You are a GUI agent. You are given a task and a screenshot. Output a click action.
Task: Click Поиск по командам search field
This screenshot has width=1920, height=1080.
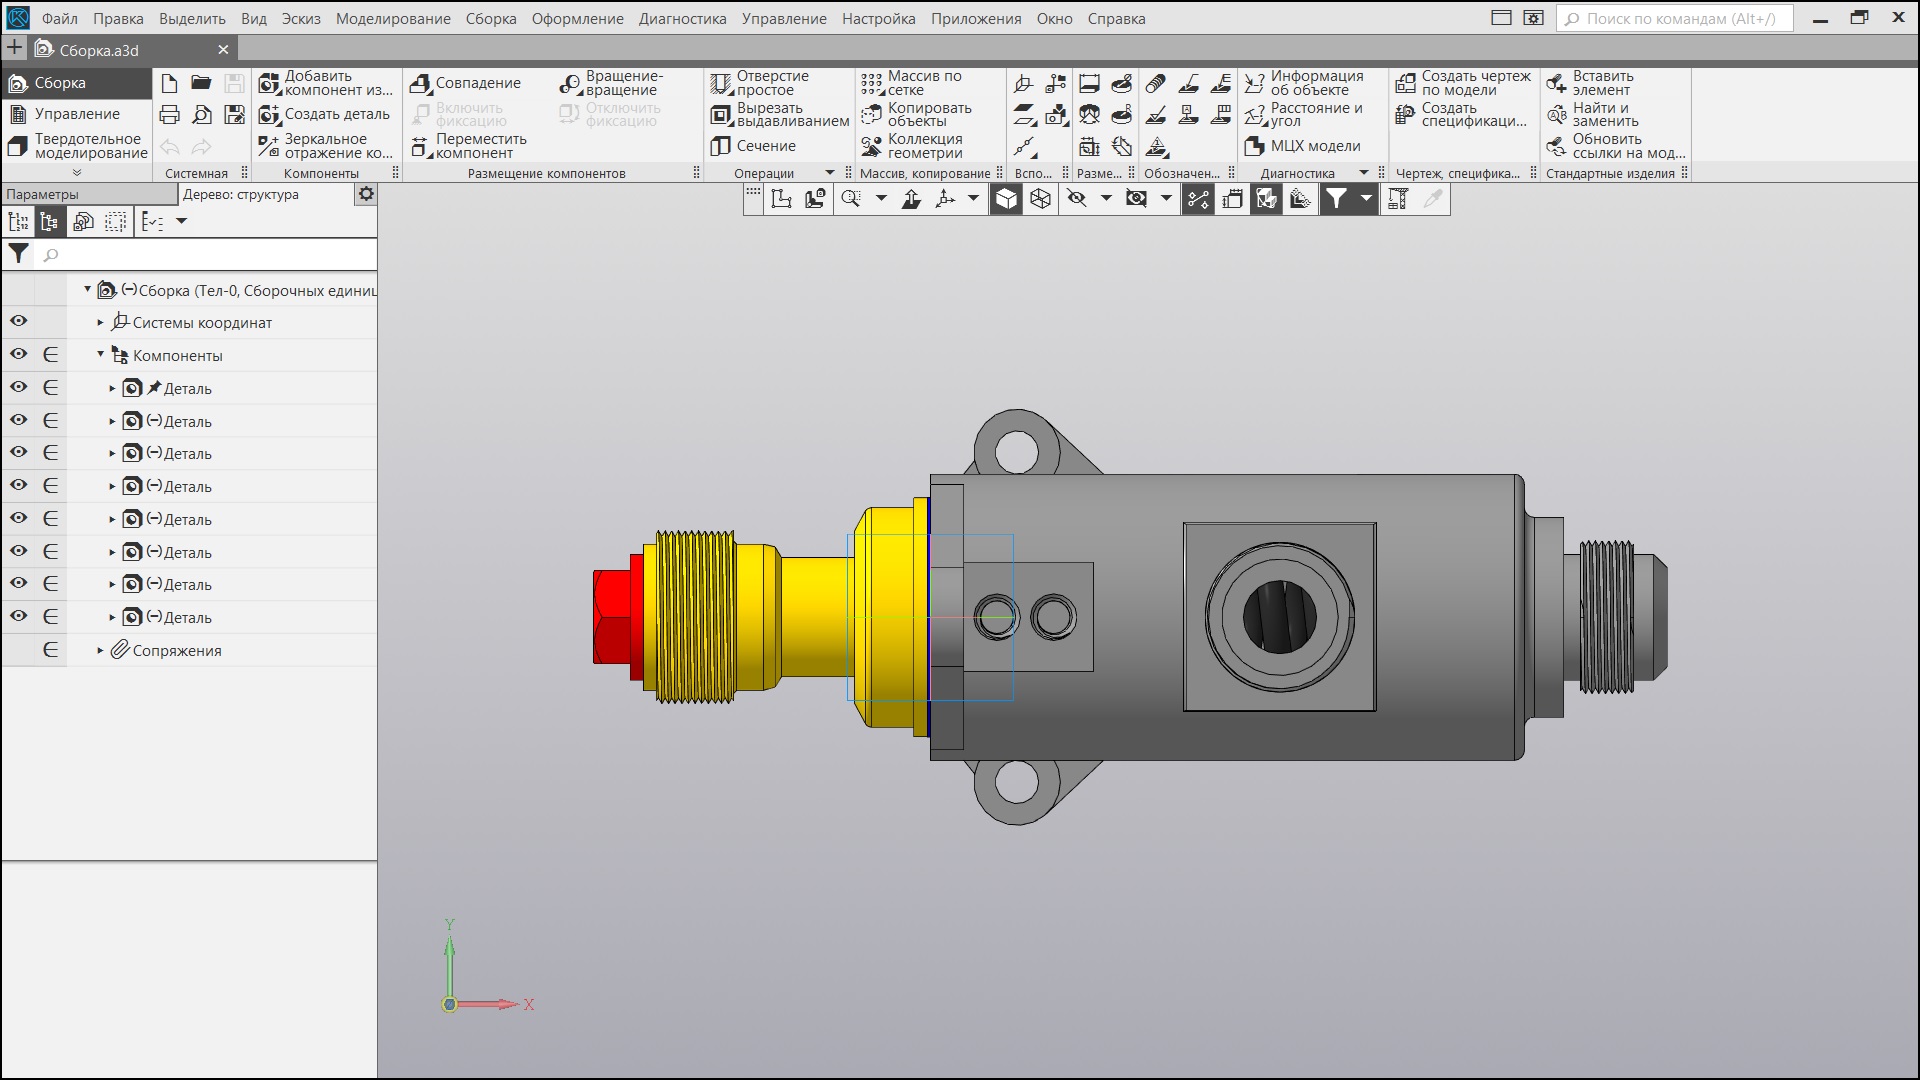click(x=1675, y=18)
